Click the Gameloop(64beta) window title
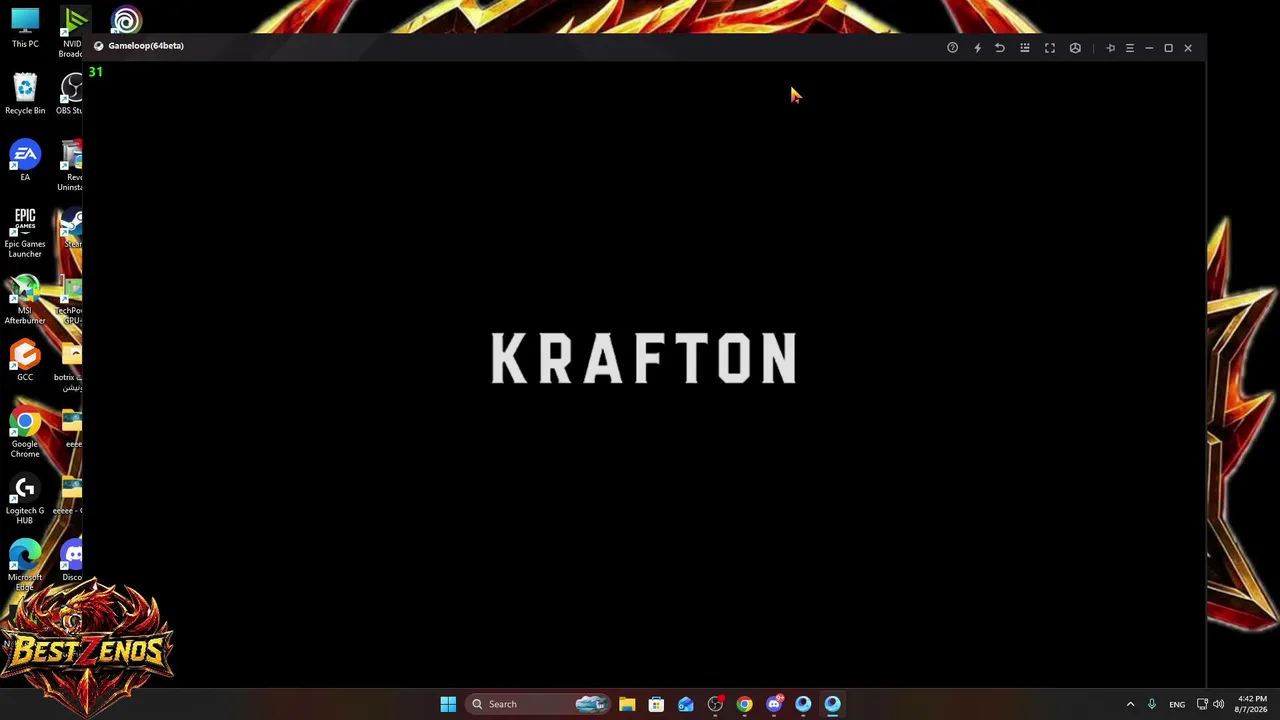Screen dimensions: 1280x720 [146, 46]
